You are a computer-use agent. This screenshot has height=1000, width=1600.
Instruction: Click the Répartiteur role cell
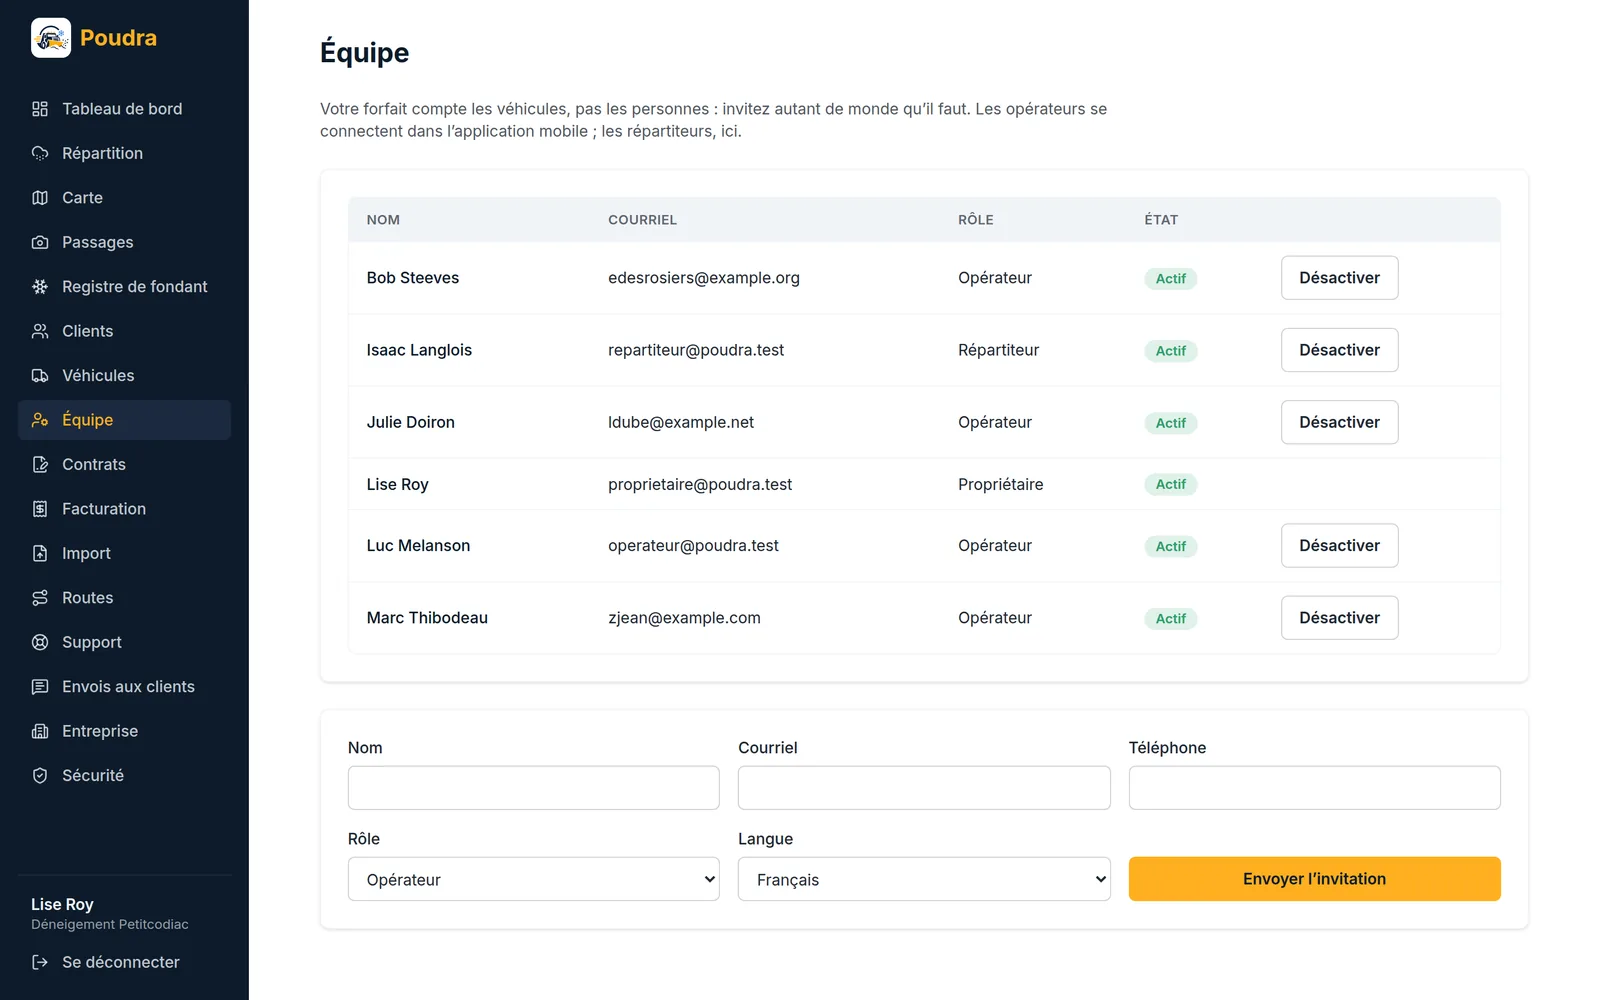(x=998, y=350)
